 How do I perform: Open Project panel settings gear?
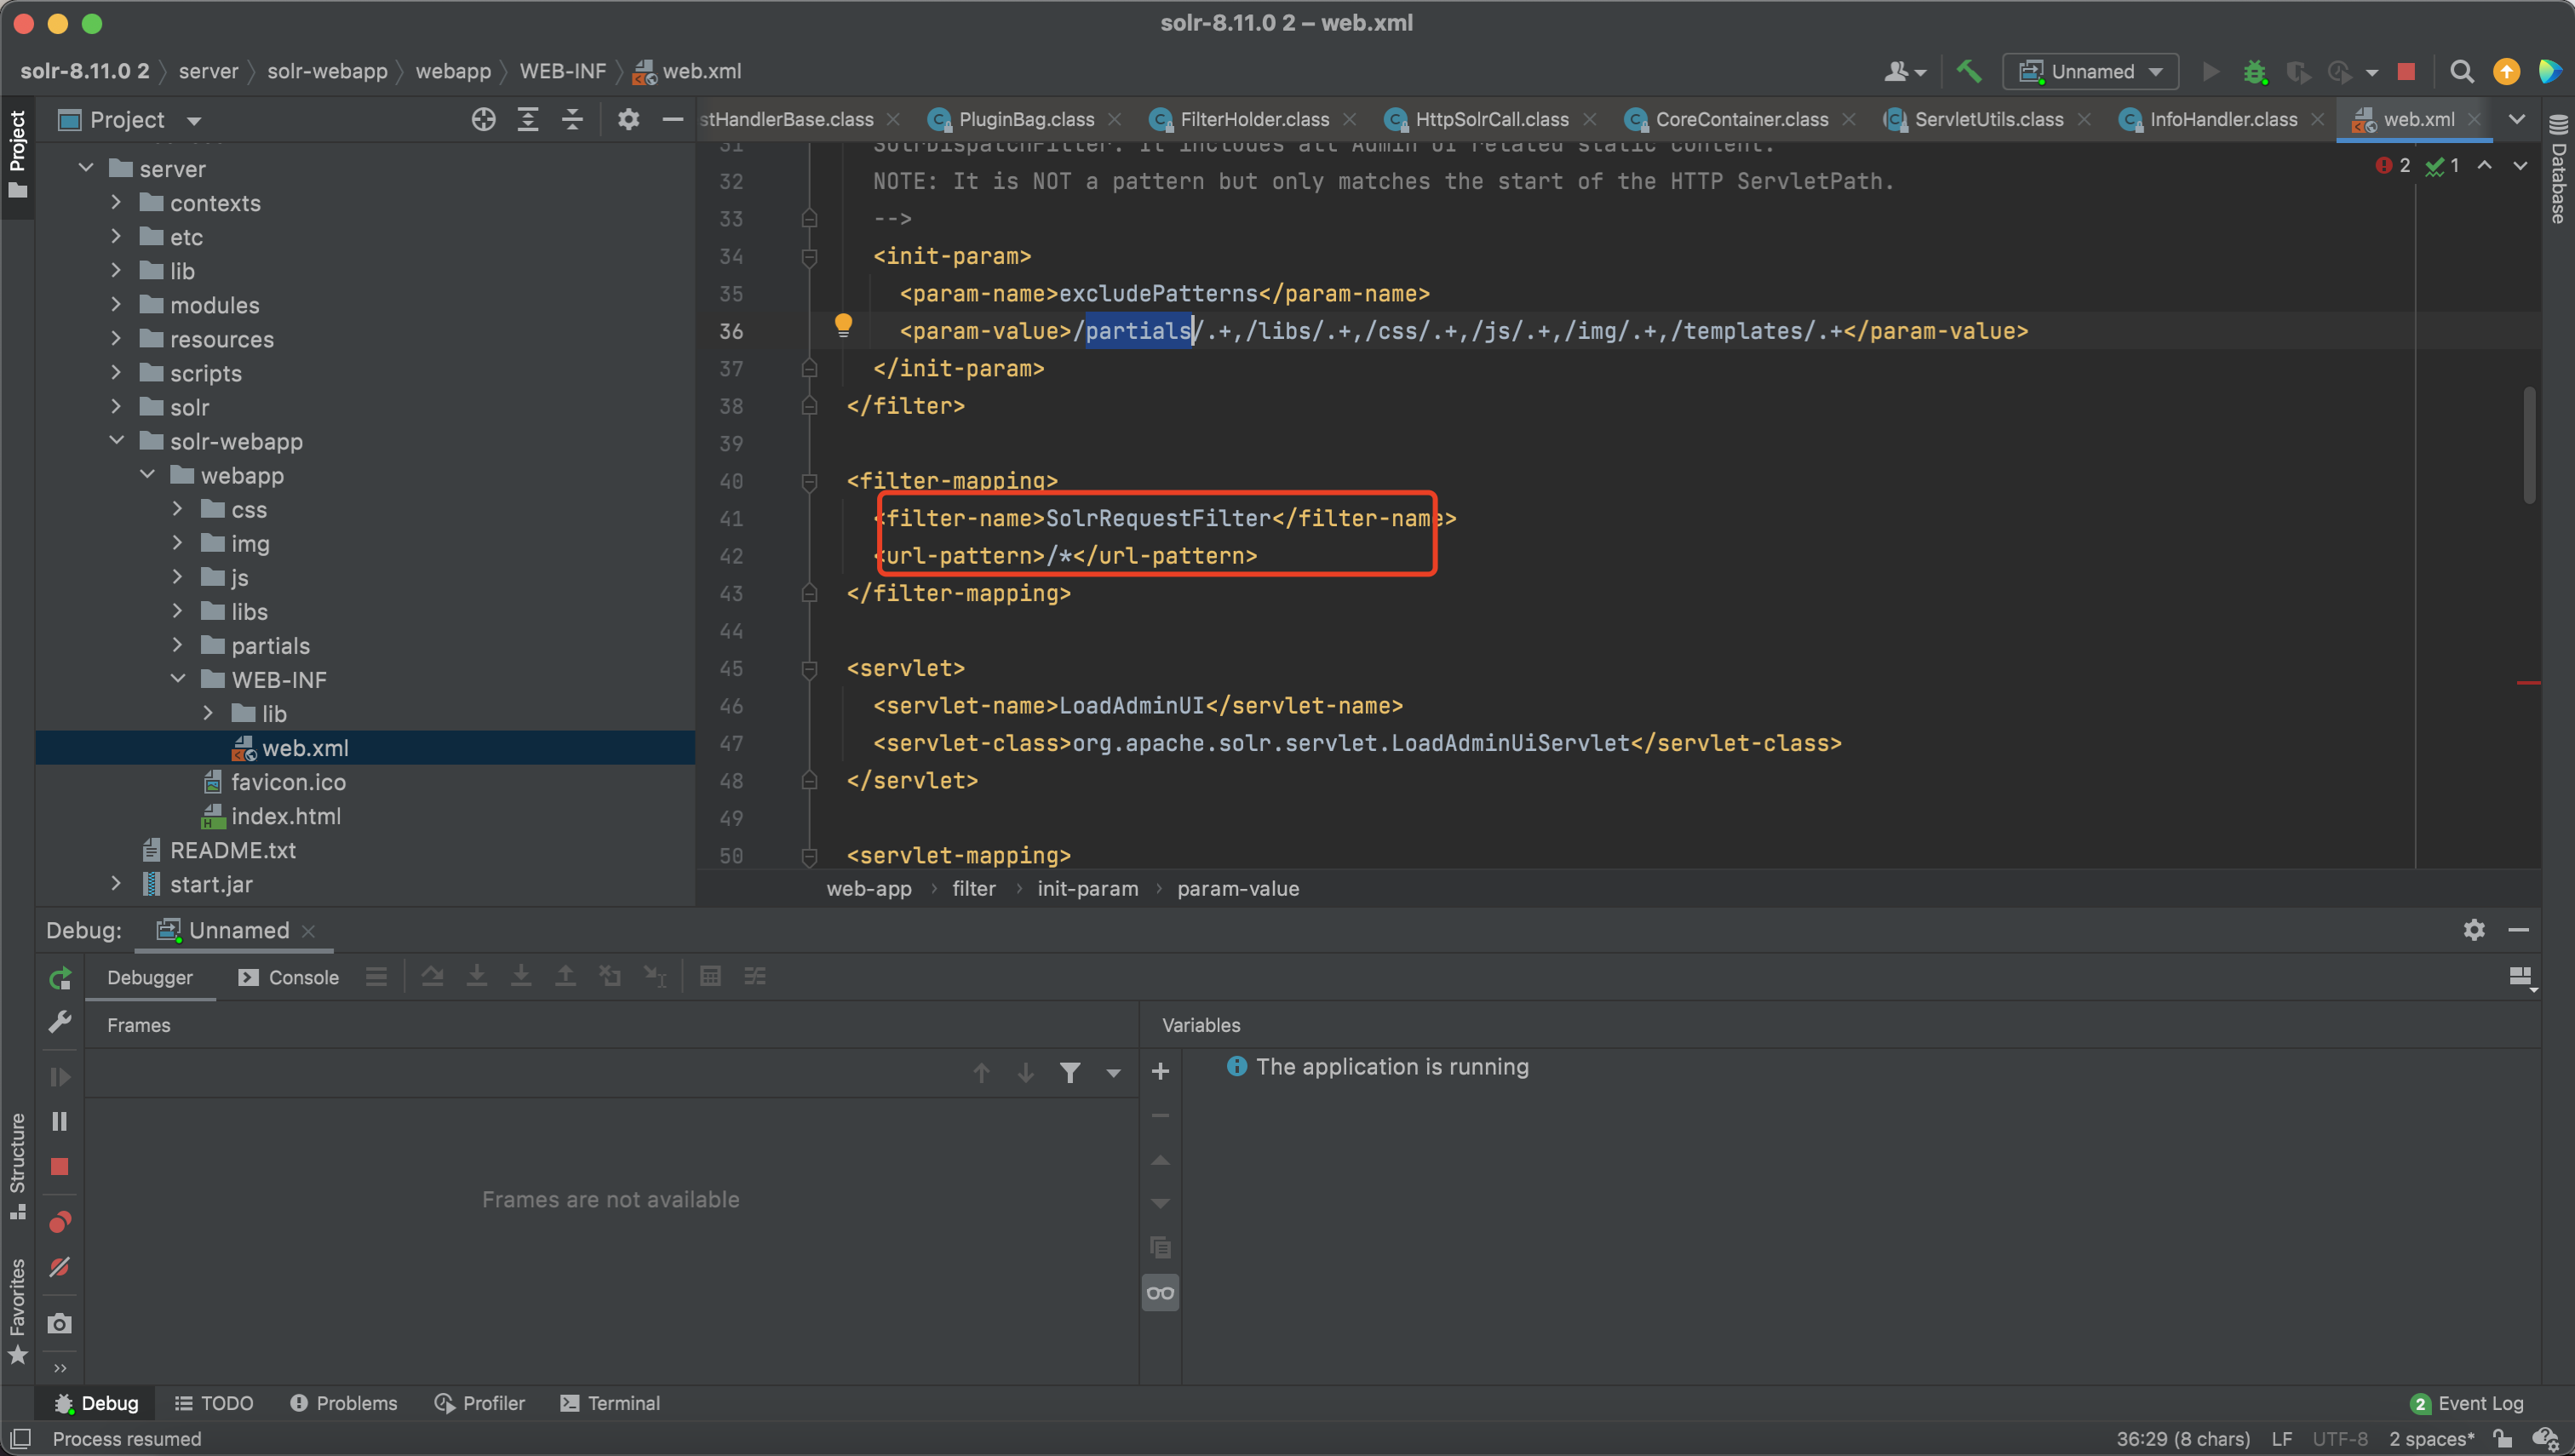[628, 120]
